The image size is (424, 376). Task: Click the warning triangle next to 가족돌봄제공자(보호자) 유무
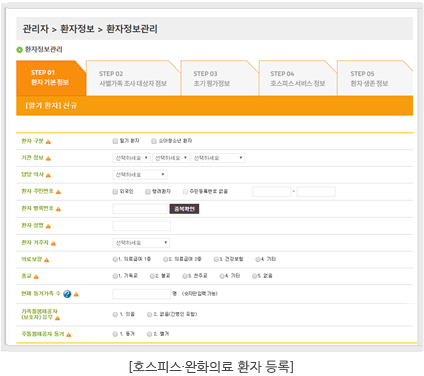[57, 318]
